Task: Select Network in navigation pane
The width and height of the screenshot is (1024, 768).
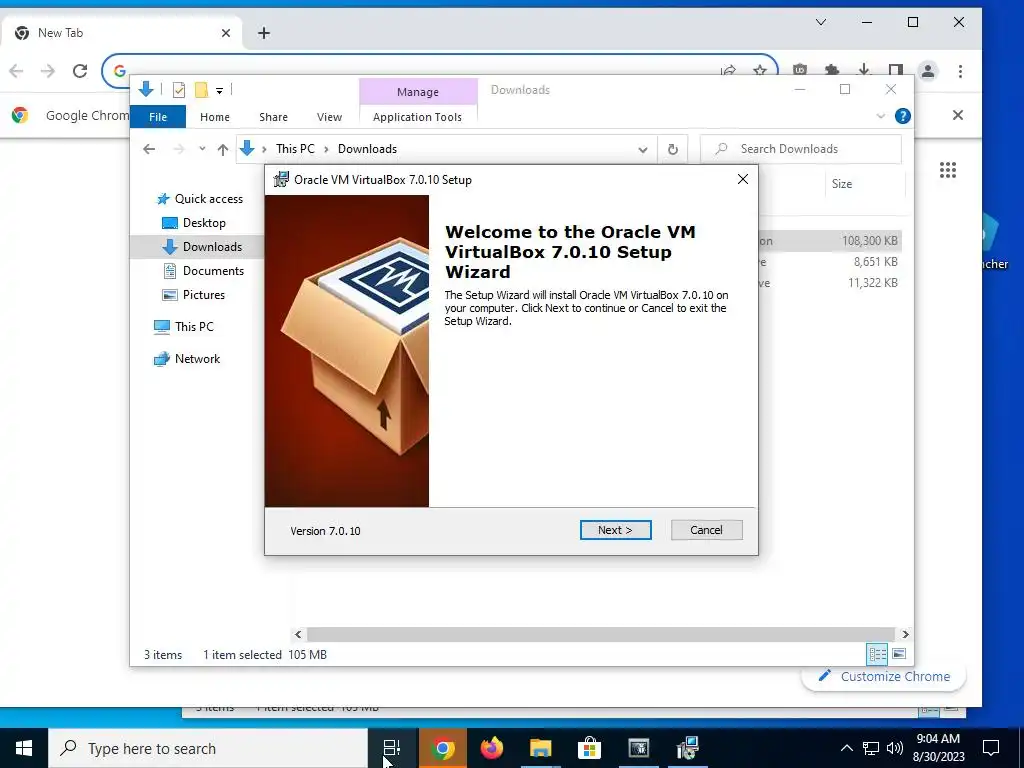Action: pos(187,359)
